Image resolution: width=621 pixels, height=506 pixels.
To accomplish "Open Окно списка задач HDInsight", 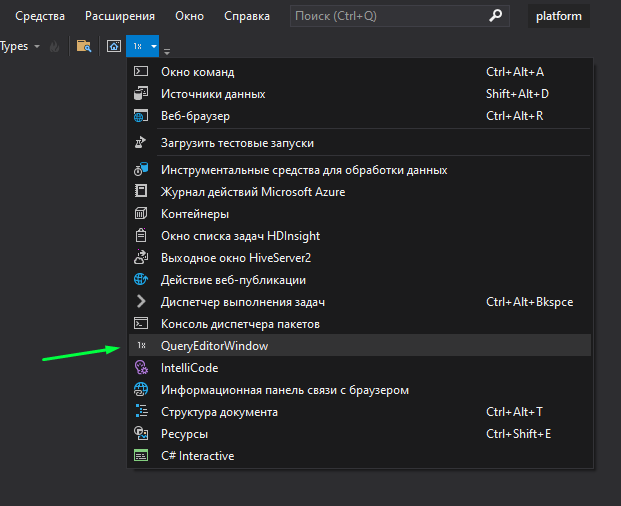I will [x=240, y=236].
